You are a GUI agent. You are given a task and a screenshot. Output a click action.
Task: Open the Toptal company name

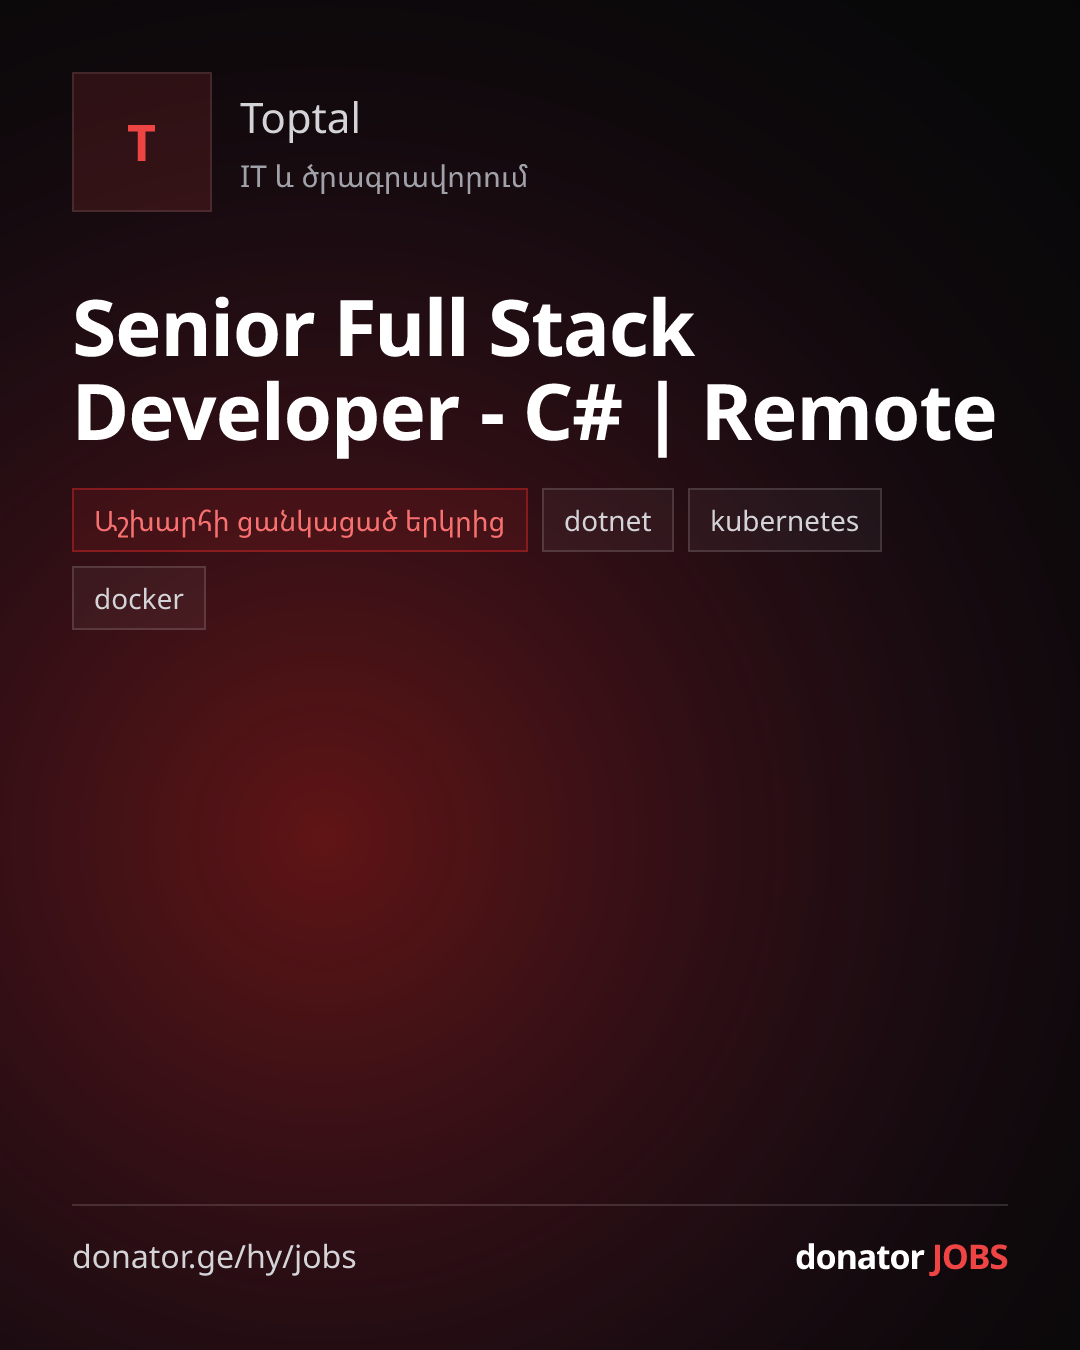(300, 120)
